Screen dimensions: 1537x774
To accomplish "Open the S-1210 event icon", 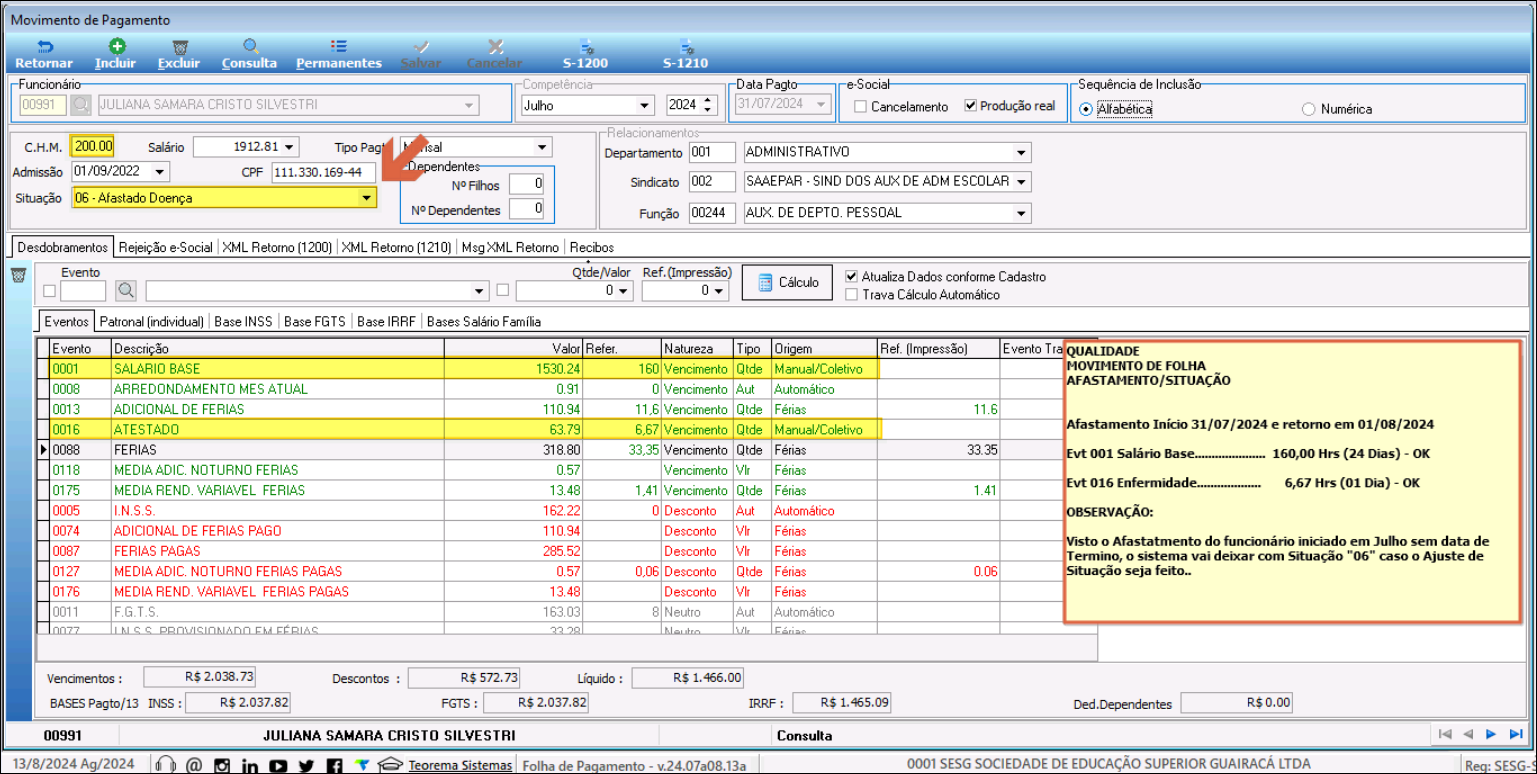I will pos(686,46).
